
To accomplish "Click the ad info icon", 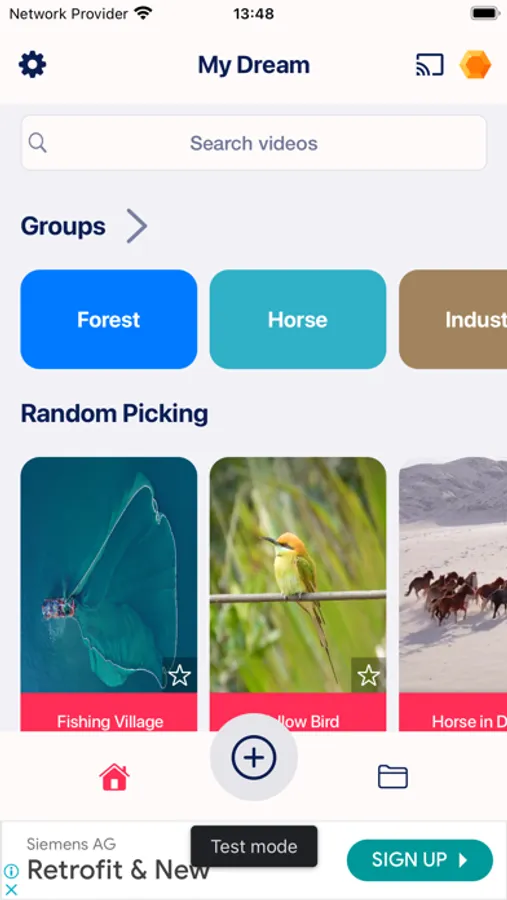I will (x=11, y=871).
